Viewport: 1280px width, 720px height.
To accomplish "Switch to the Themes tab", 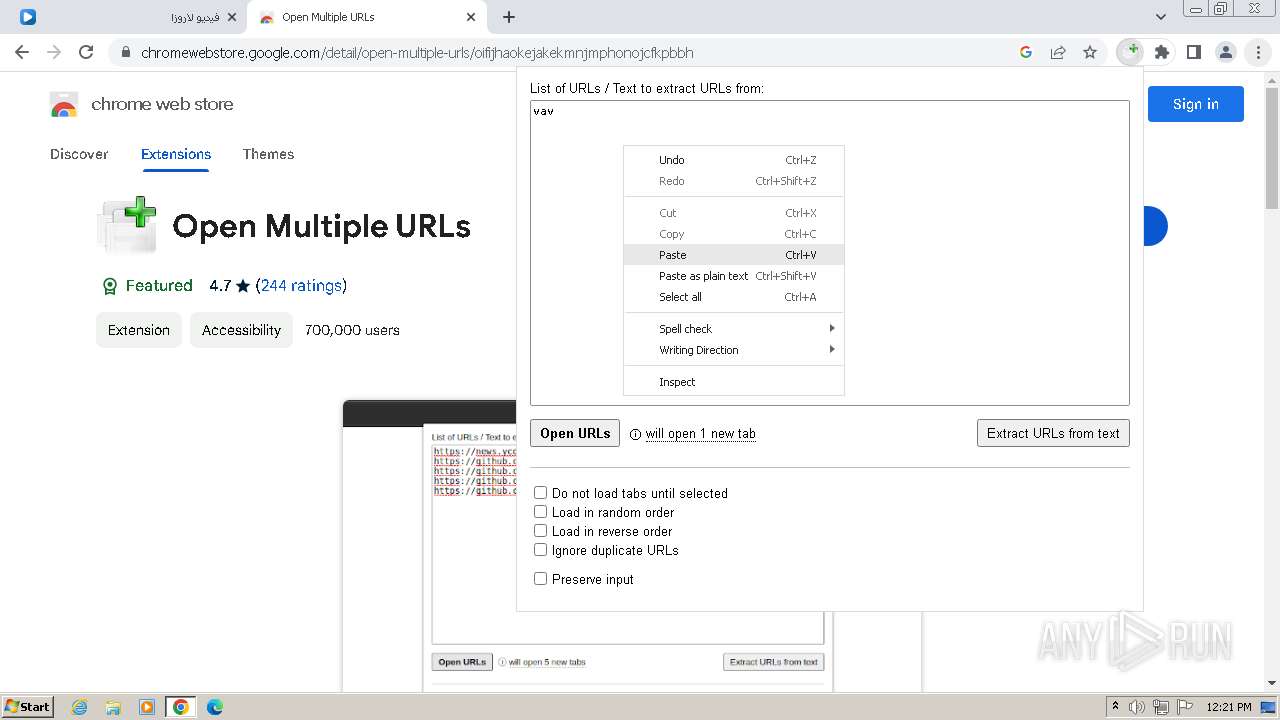I will [268, 154].
